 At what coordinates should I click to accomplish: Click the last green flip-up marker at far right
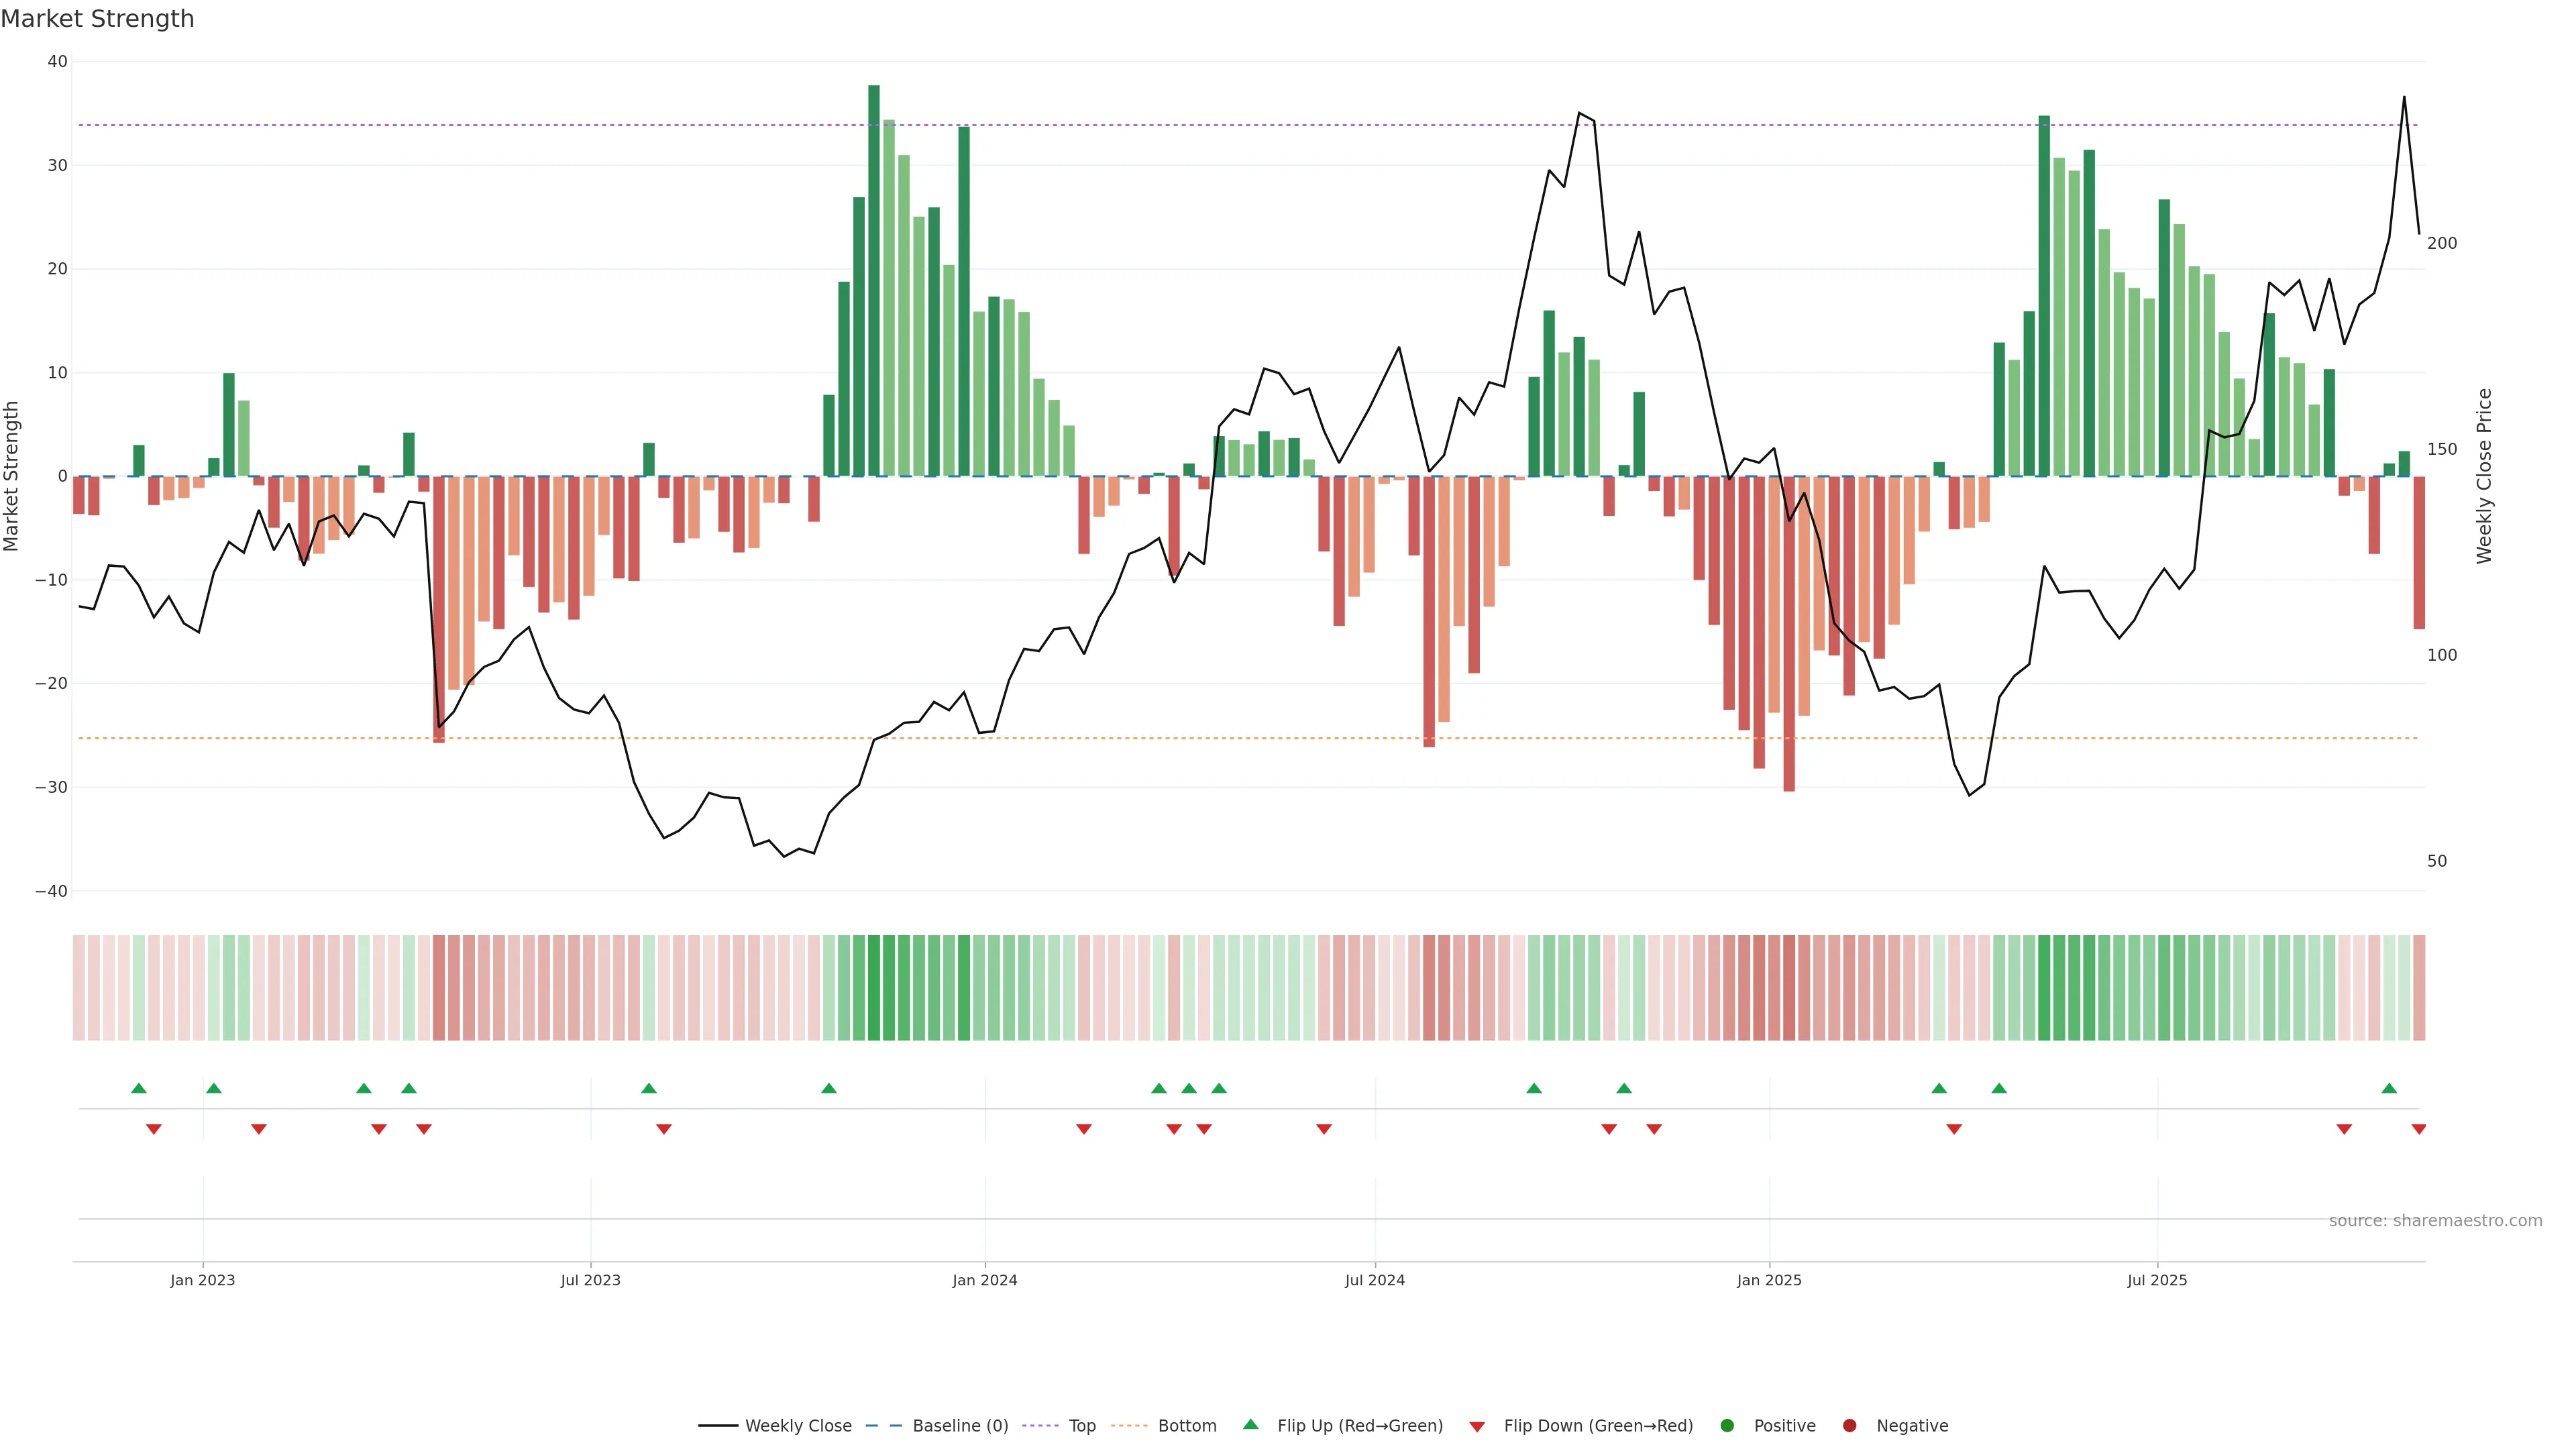click(x=2389, y=1088)
